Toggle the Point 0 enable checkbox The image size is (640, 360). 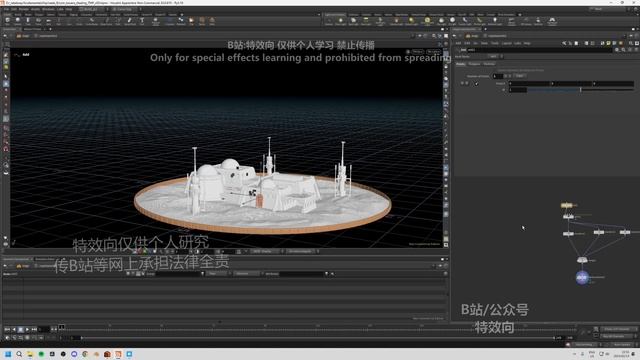[476, 83]
